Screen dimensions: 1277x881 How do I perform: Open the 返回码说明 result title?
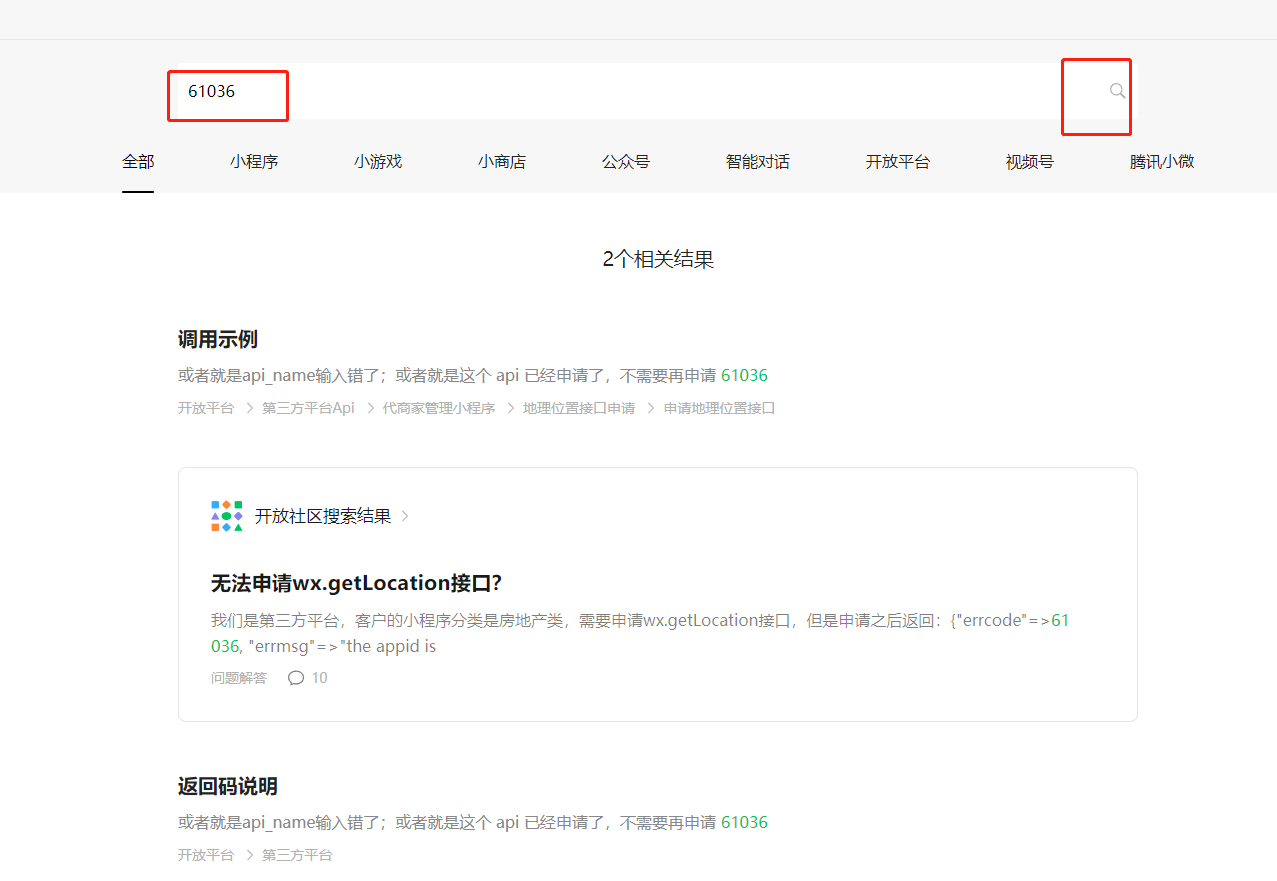228,786
